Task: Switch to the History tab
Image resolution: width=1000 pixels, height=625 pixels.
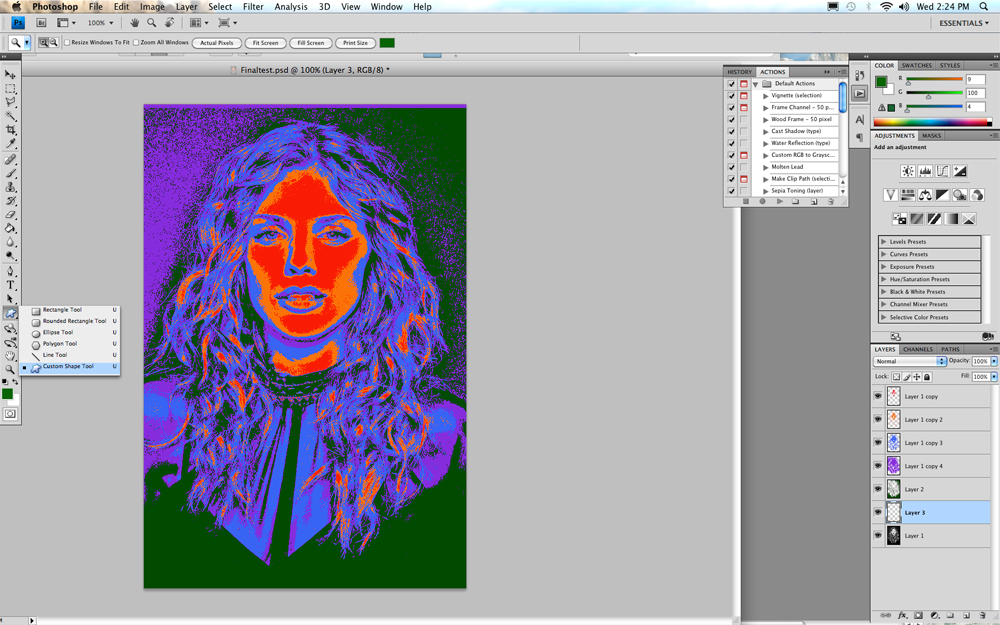Action: click(740, 72)
